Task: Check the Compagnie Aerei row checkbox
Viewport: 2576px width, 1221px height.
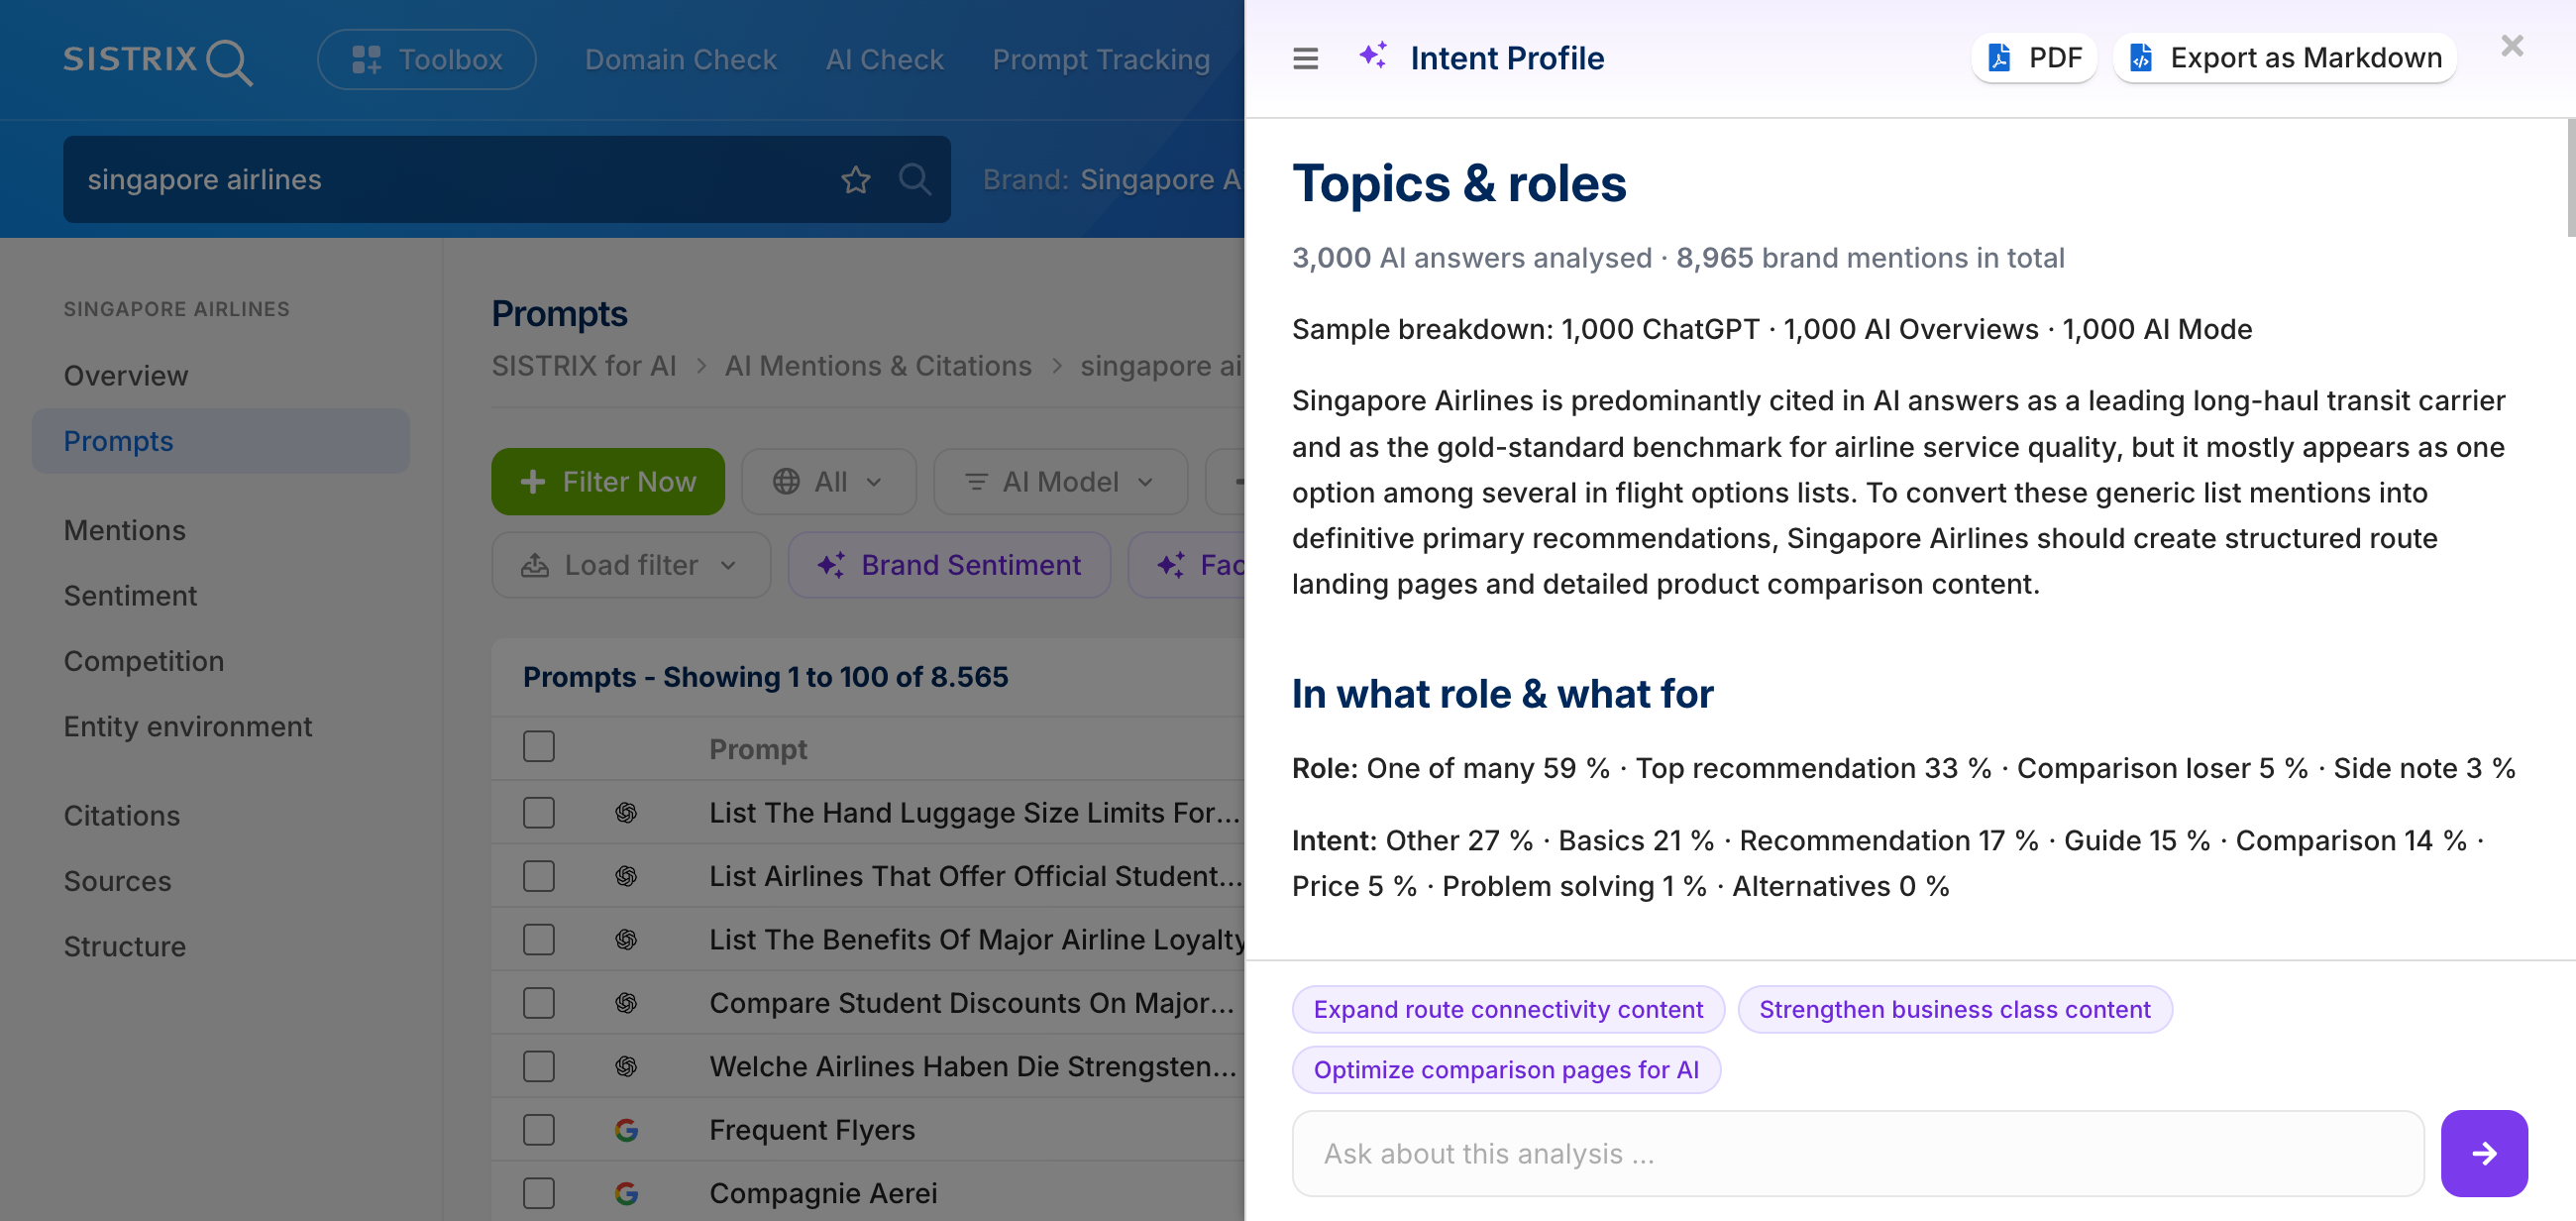Action: (x=539, y=1193)
